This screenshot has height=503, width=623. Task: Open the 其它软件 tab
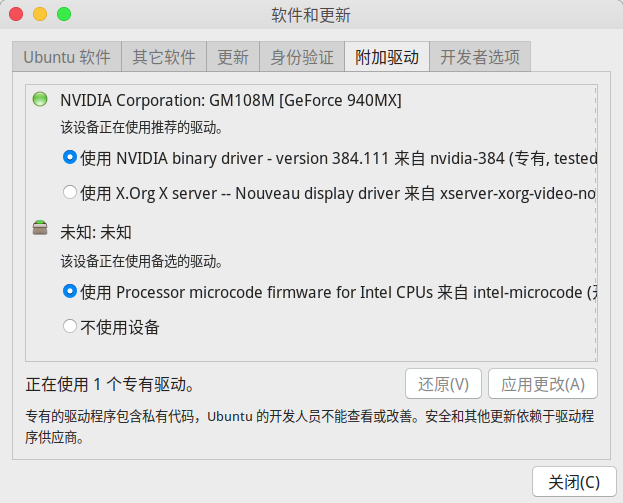coord(164,57)
